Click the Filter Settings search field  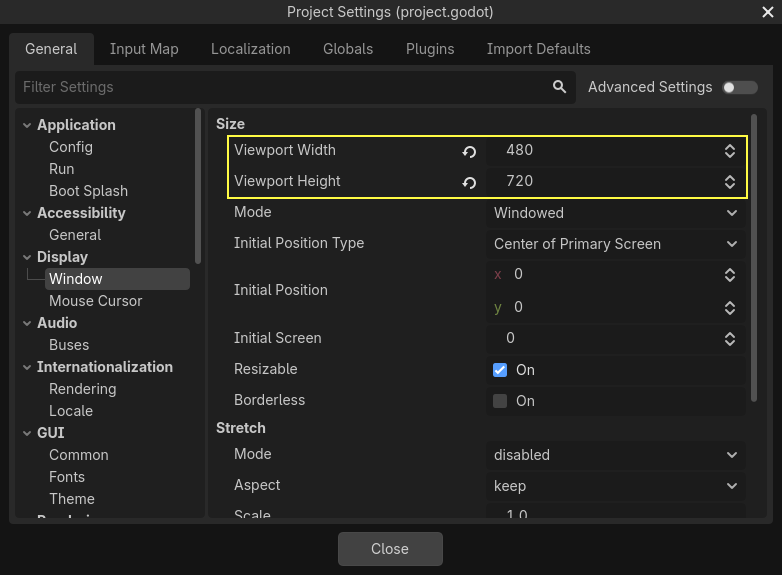point(280,87)
